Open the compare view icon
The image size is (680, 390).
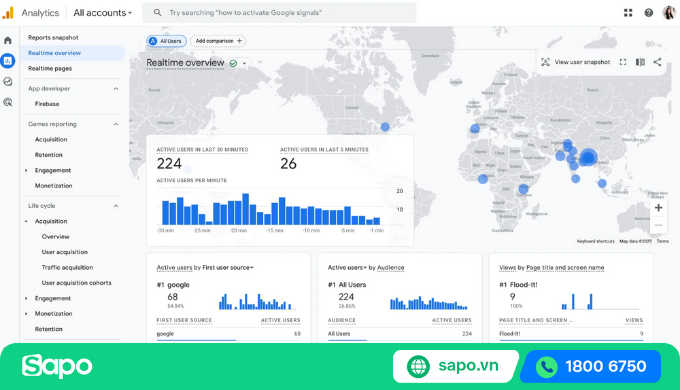640,62
